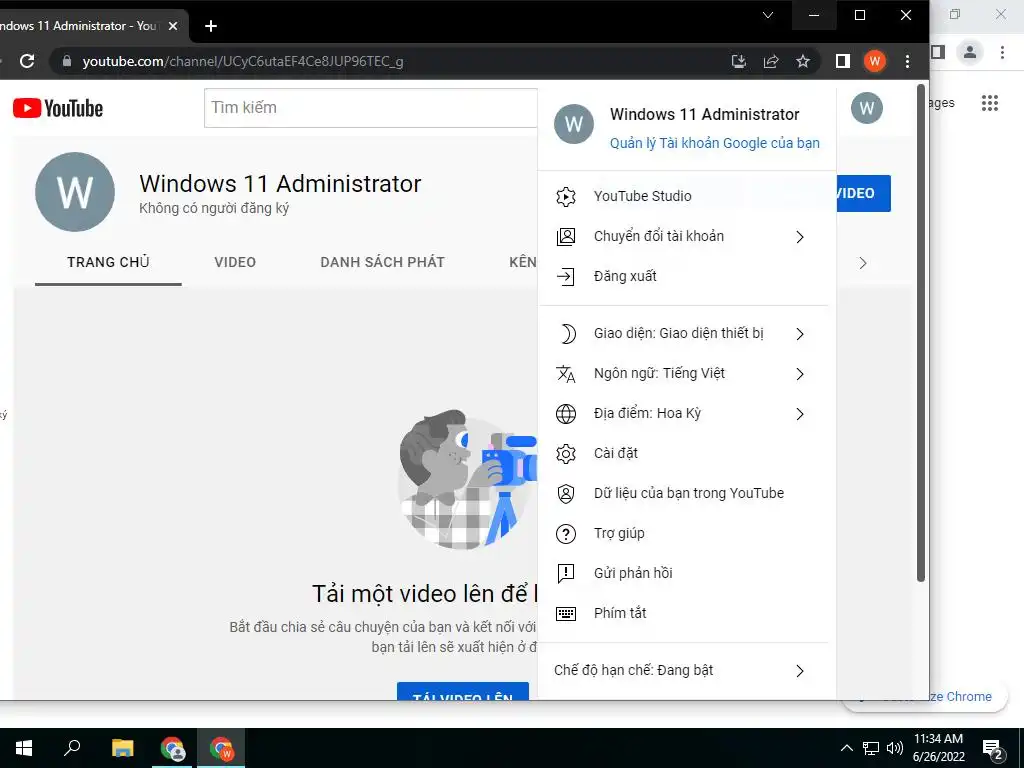The width and height of the screenshot is (1024, 768).
Task: Click the orange Chrome profile W avatar
Action: pyautogui.click(x=874, y=61)
